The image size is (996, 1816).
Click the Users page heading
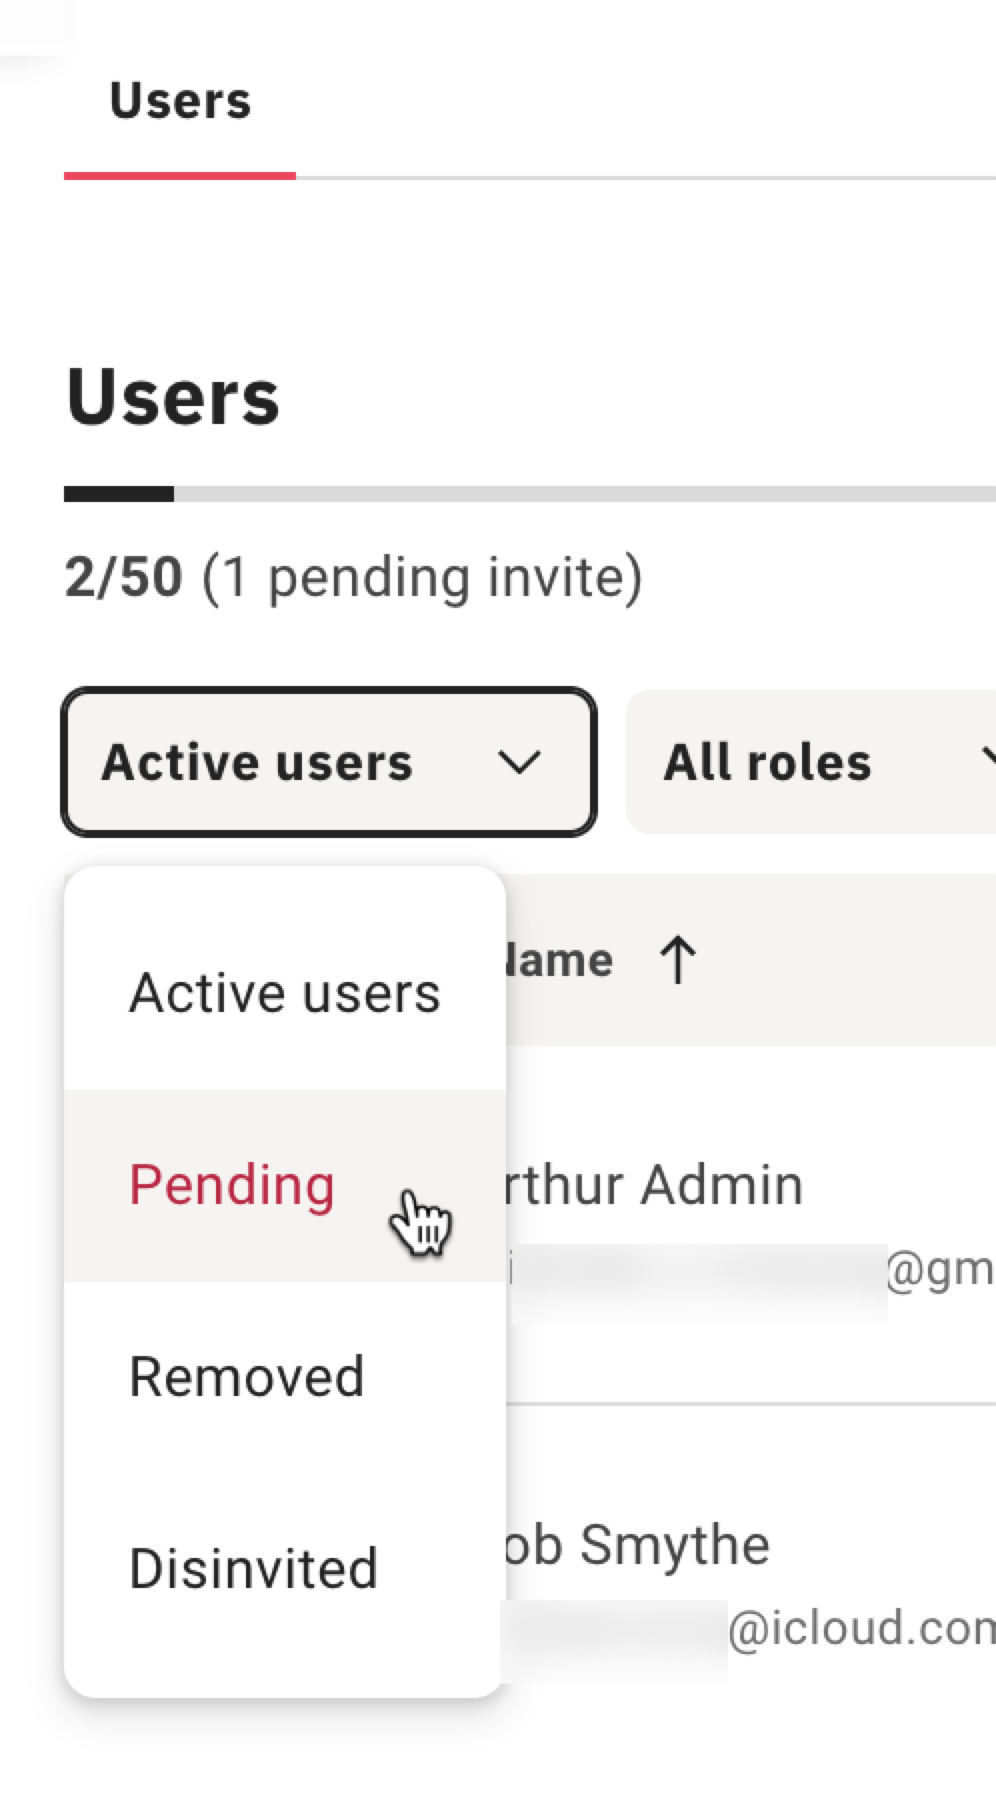coord(172,396)
